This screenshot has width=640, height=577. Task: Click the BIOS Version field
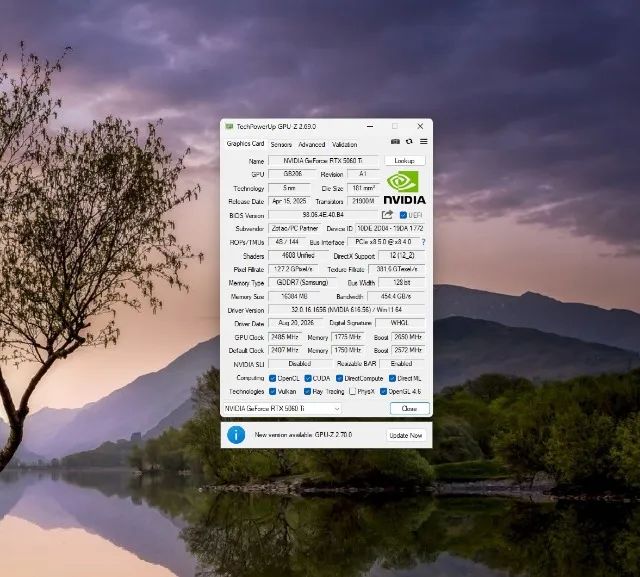click(323, 215)
